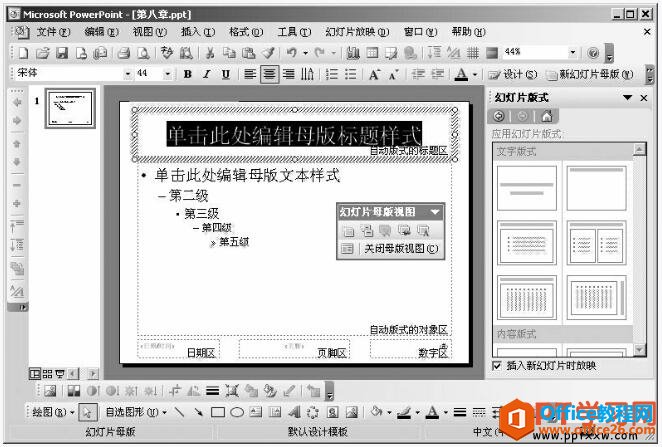Click 关闭母版视图 button
The height and width of the screenshot is (447, 662).
pos(401,249)
